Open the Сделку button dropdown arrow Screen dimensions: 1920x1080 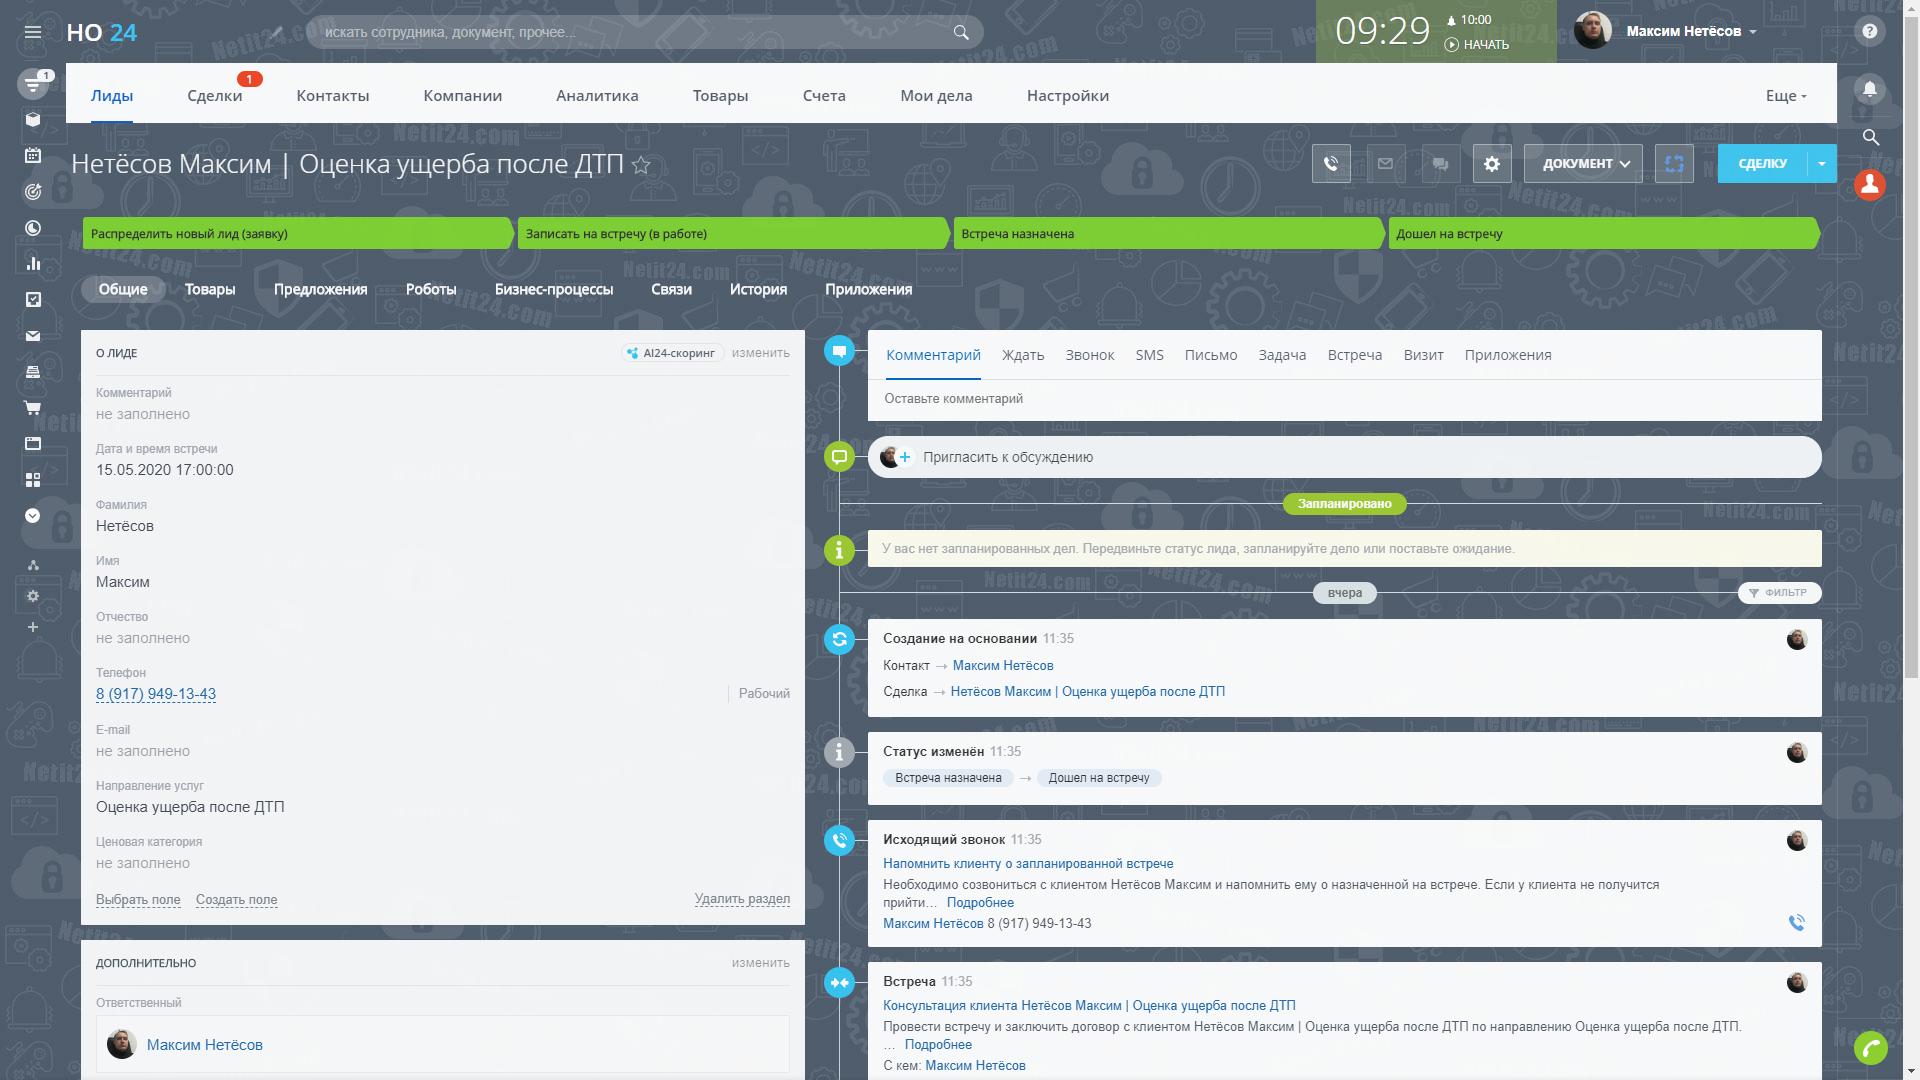coord(1822,164)
